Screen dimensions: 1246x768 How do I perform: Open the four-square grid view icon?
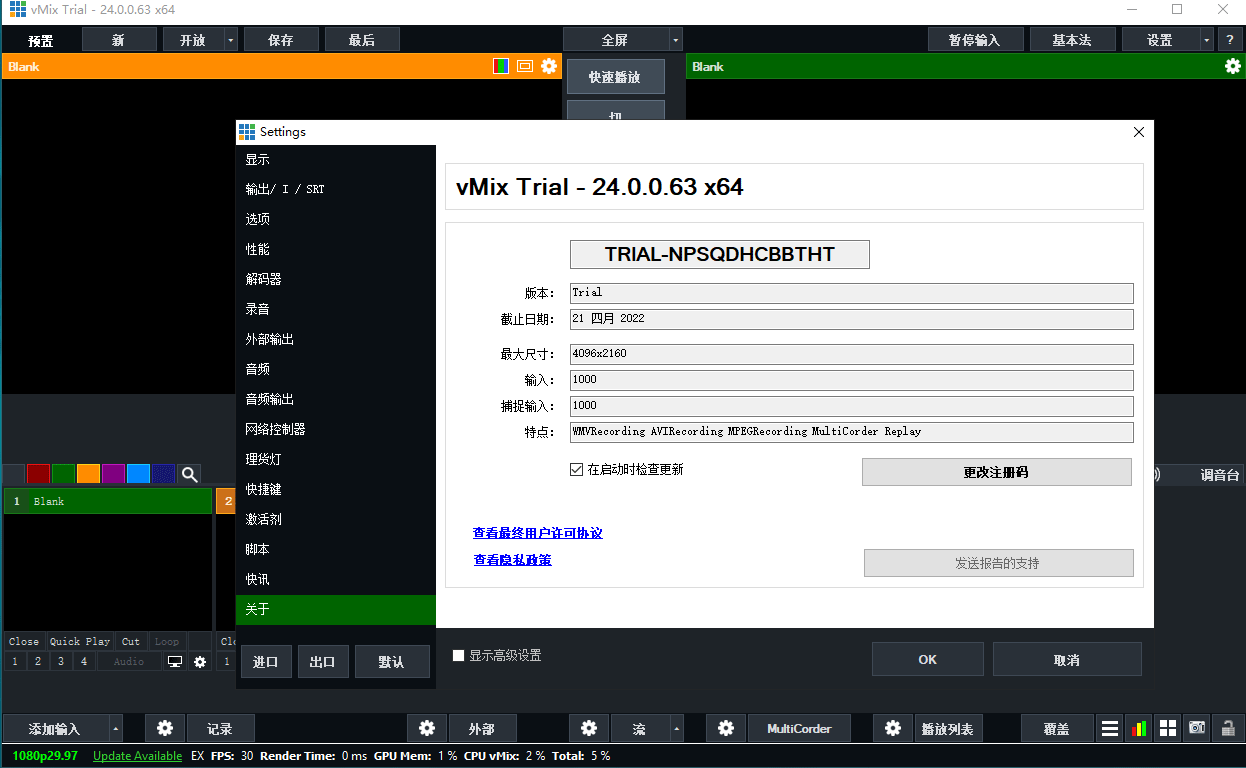tap(1167, 728)
